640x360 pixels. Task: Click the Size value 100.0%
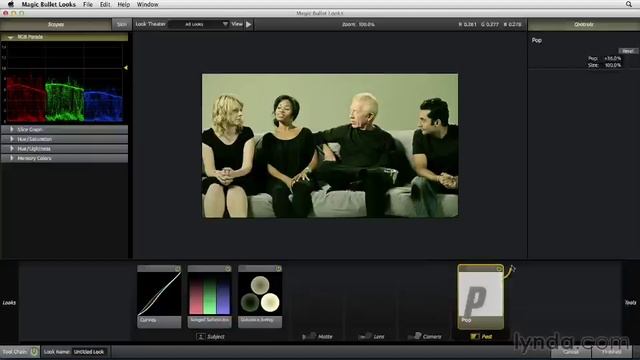pyautogui.click(x=612, y=65)
